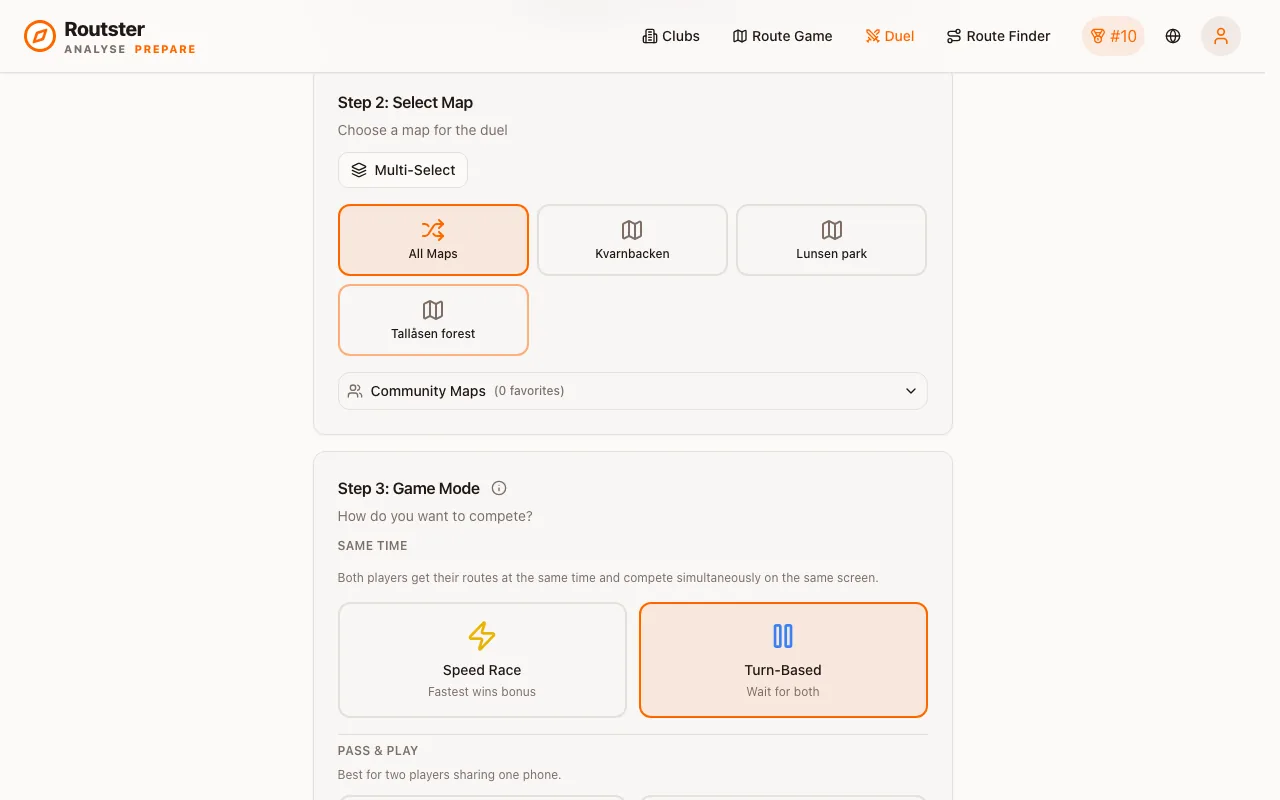The height and width of the screenshot is (800, 1280).
Task: Click the Community Maps chevron arrow
Action: [911, 391]
